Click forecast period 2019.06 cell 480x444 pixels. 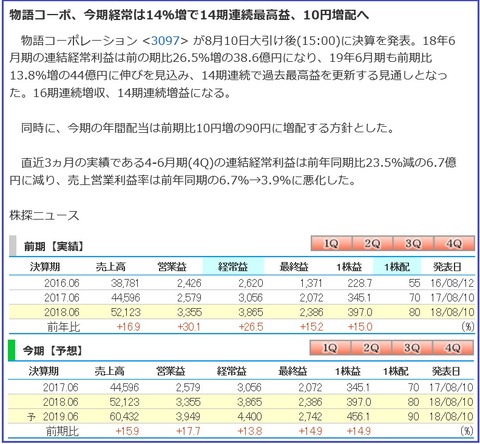[60, 416]
